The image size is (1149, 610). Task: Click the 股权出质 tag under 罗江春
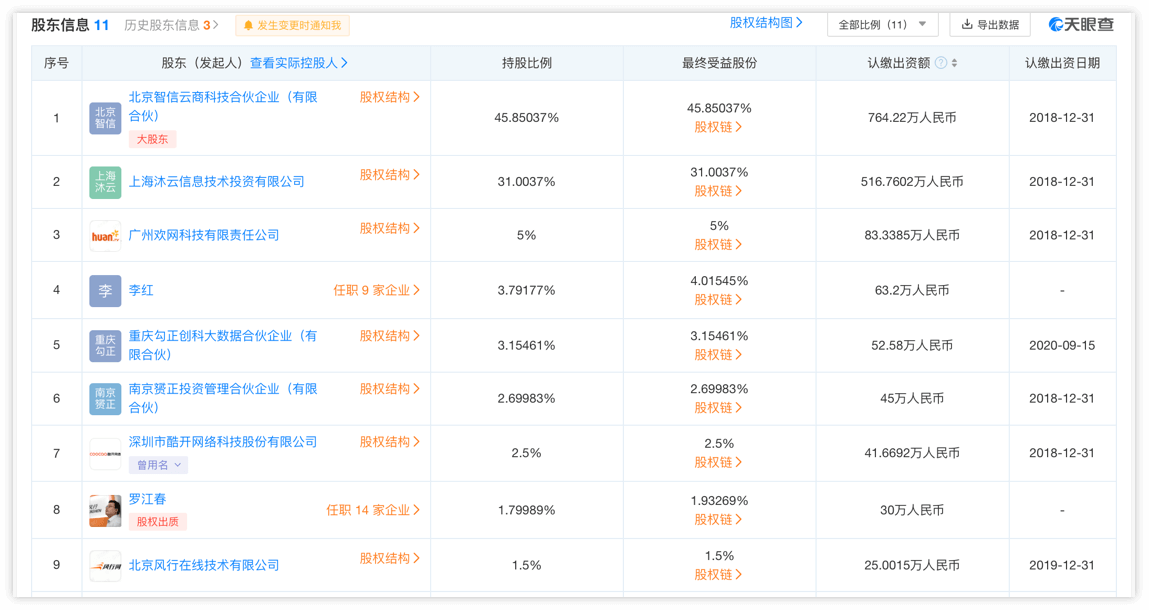click(158, 522)
